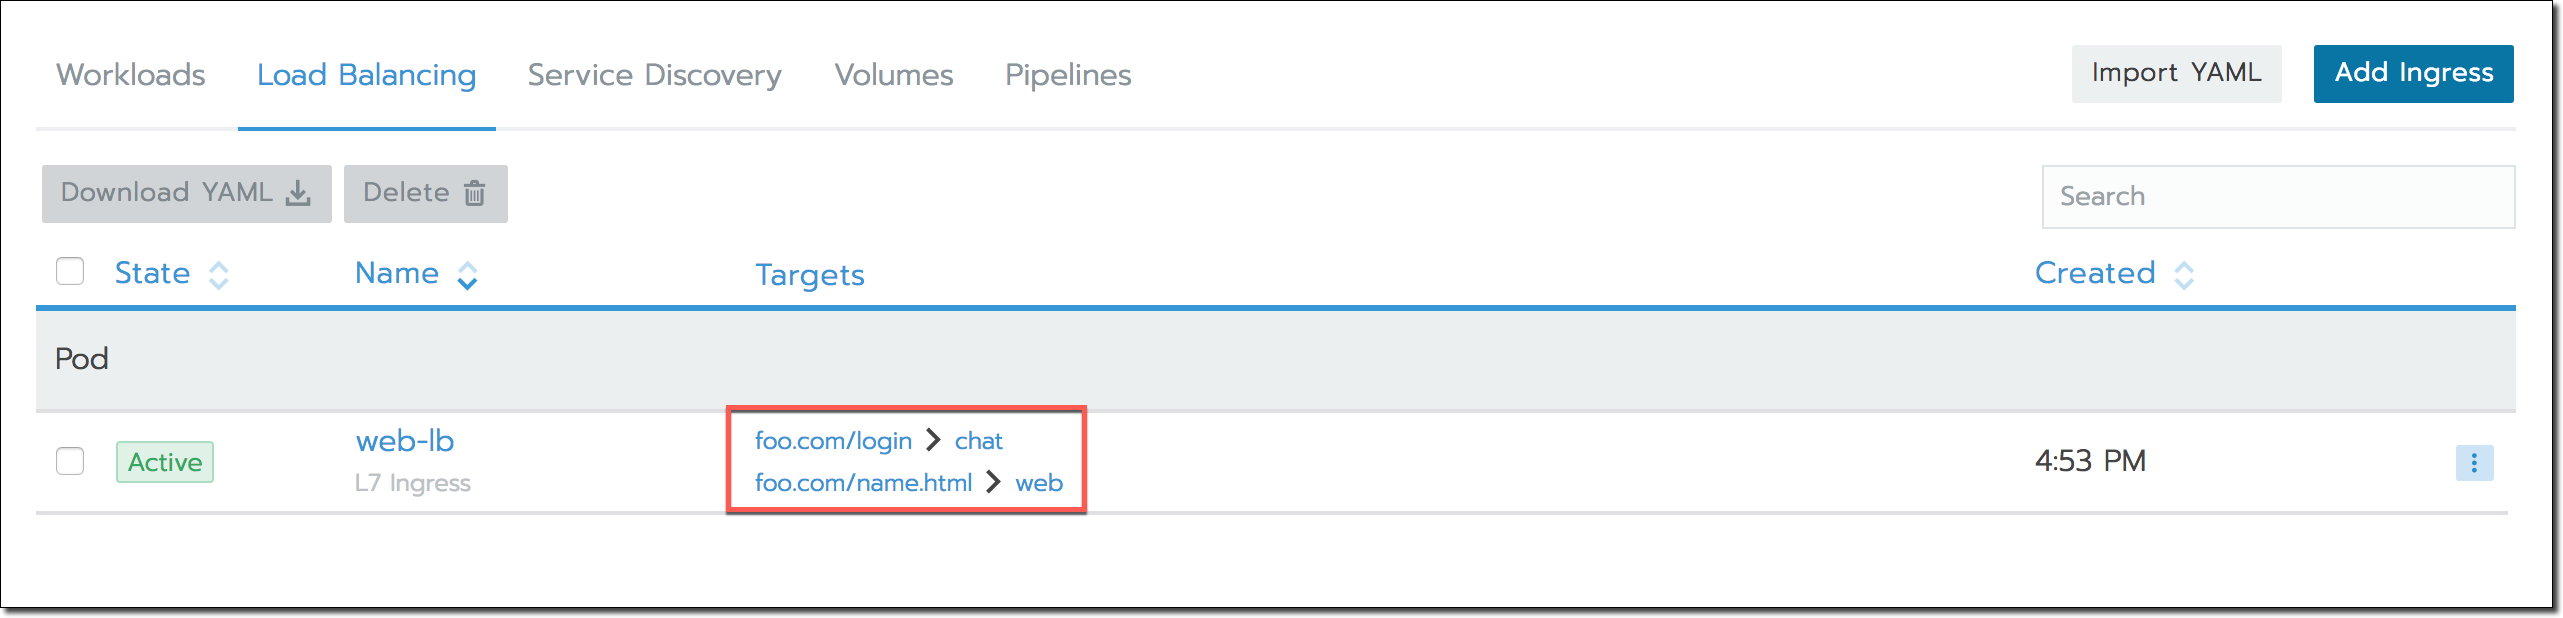Check the select-all checkbox in the header
This screenshot has height=618, width=2563.
70,271
